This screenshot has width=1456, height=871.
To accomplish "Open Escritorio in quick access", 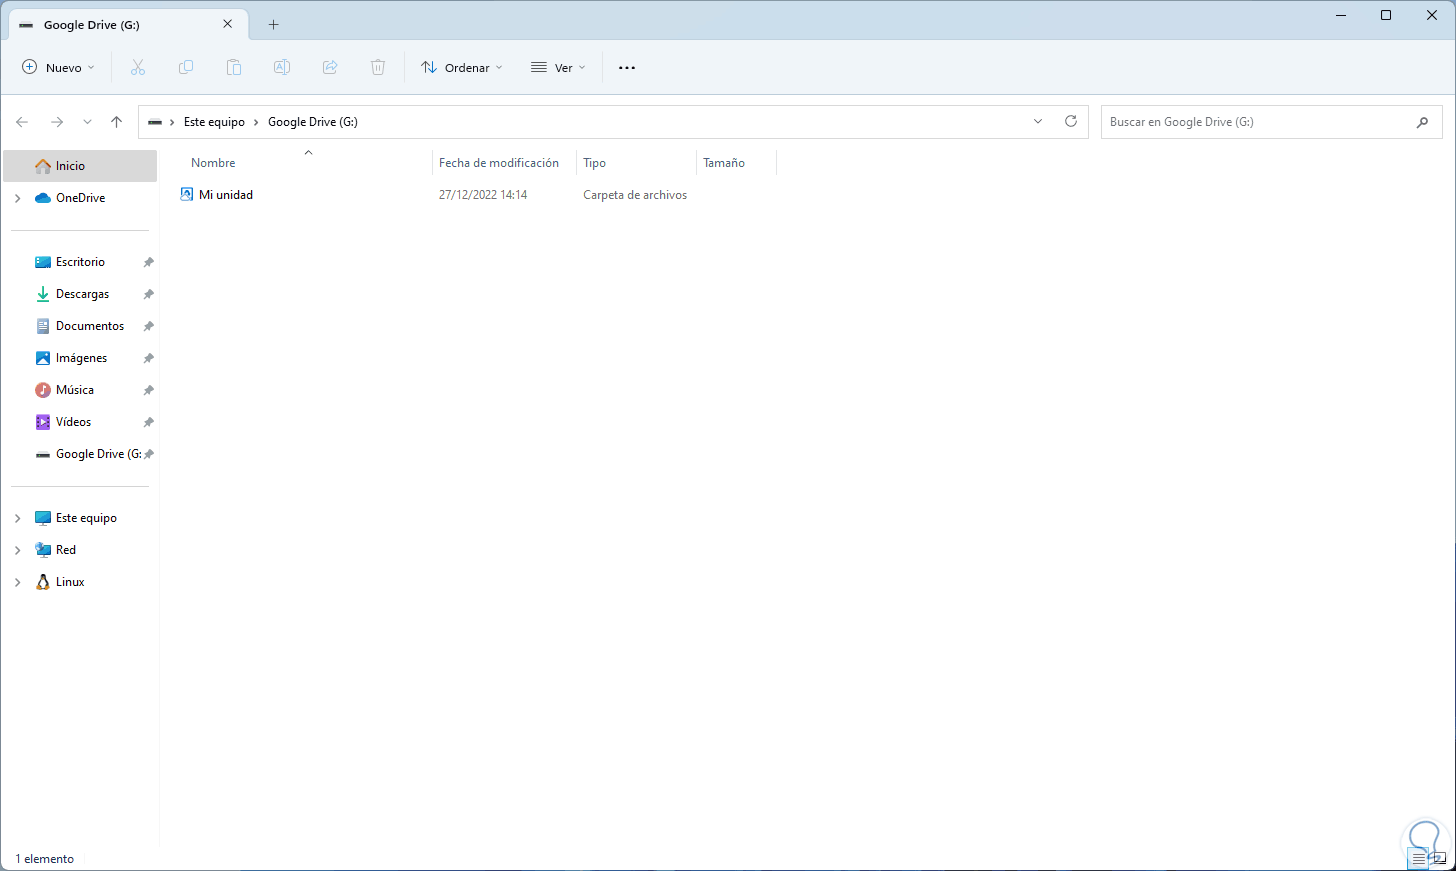I will (x=80, y=262).
